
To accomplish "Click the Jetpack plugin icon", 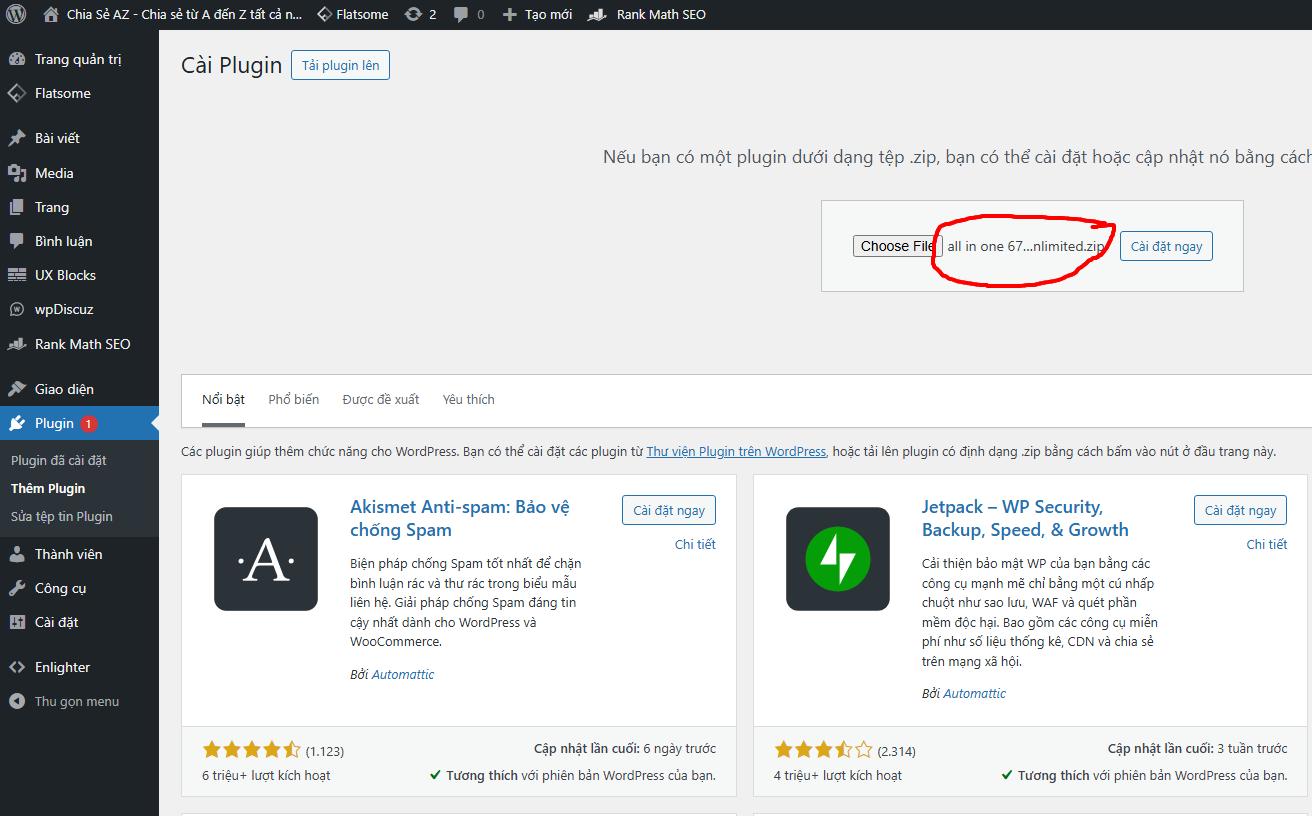I will (837, 559).
